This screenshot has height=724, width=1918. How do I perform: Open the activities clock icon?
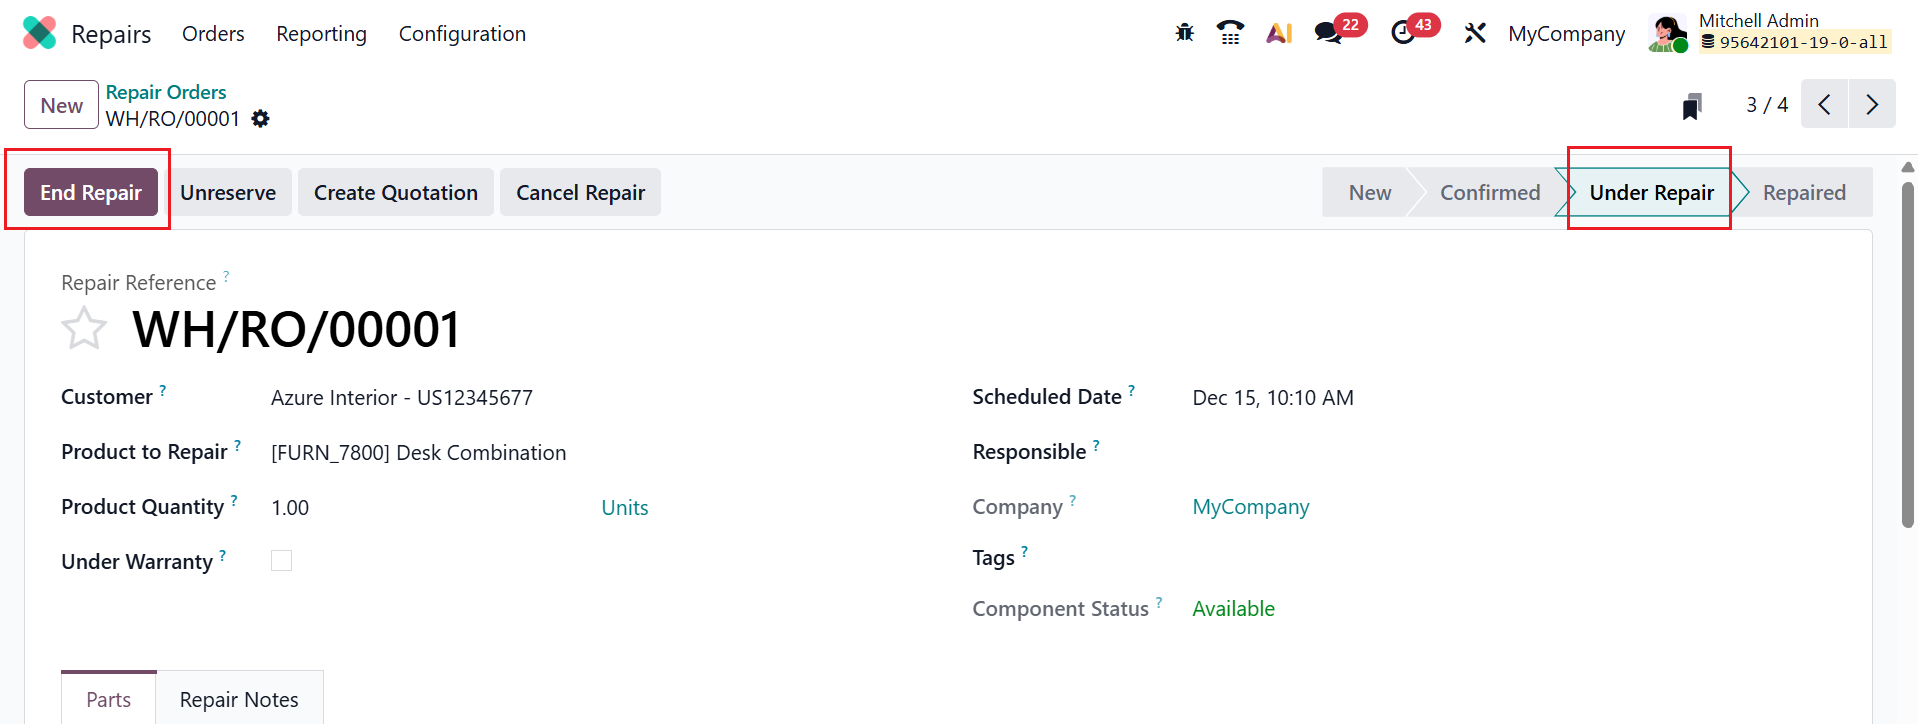coord(1403,33)
